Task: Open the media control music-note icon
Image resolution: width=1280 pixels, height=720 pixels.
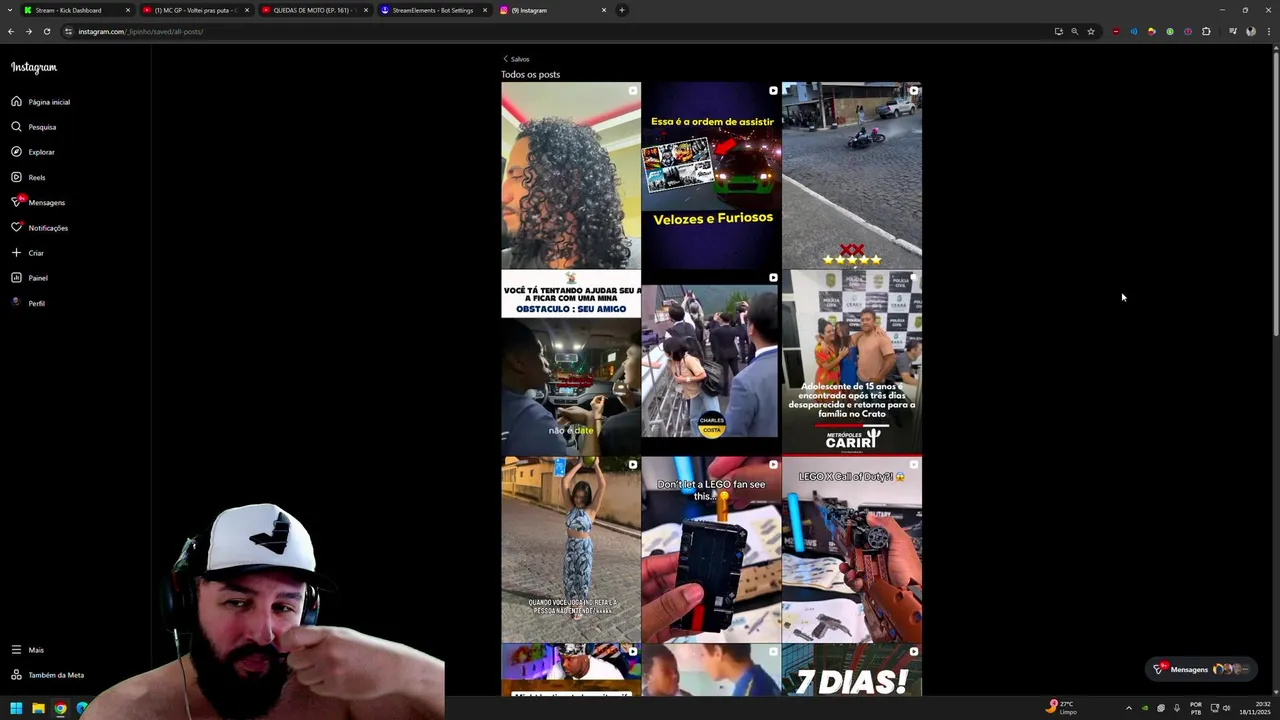Action: (x=1233, y=31)
